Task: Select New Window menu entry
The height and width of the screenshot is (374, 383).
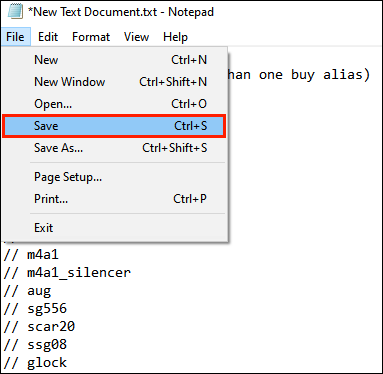Action: (x=115, y=82)
